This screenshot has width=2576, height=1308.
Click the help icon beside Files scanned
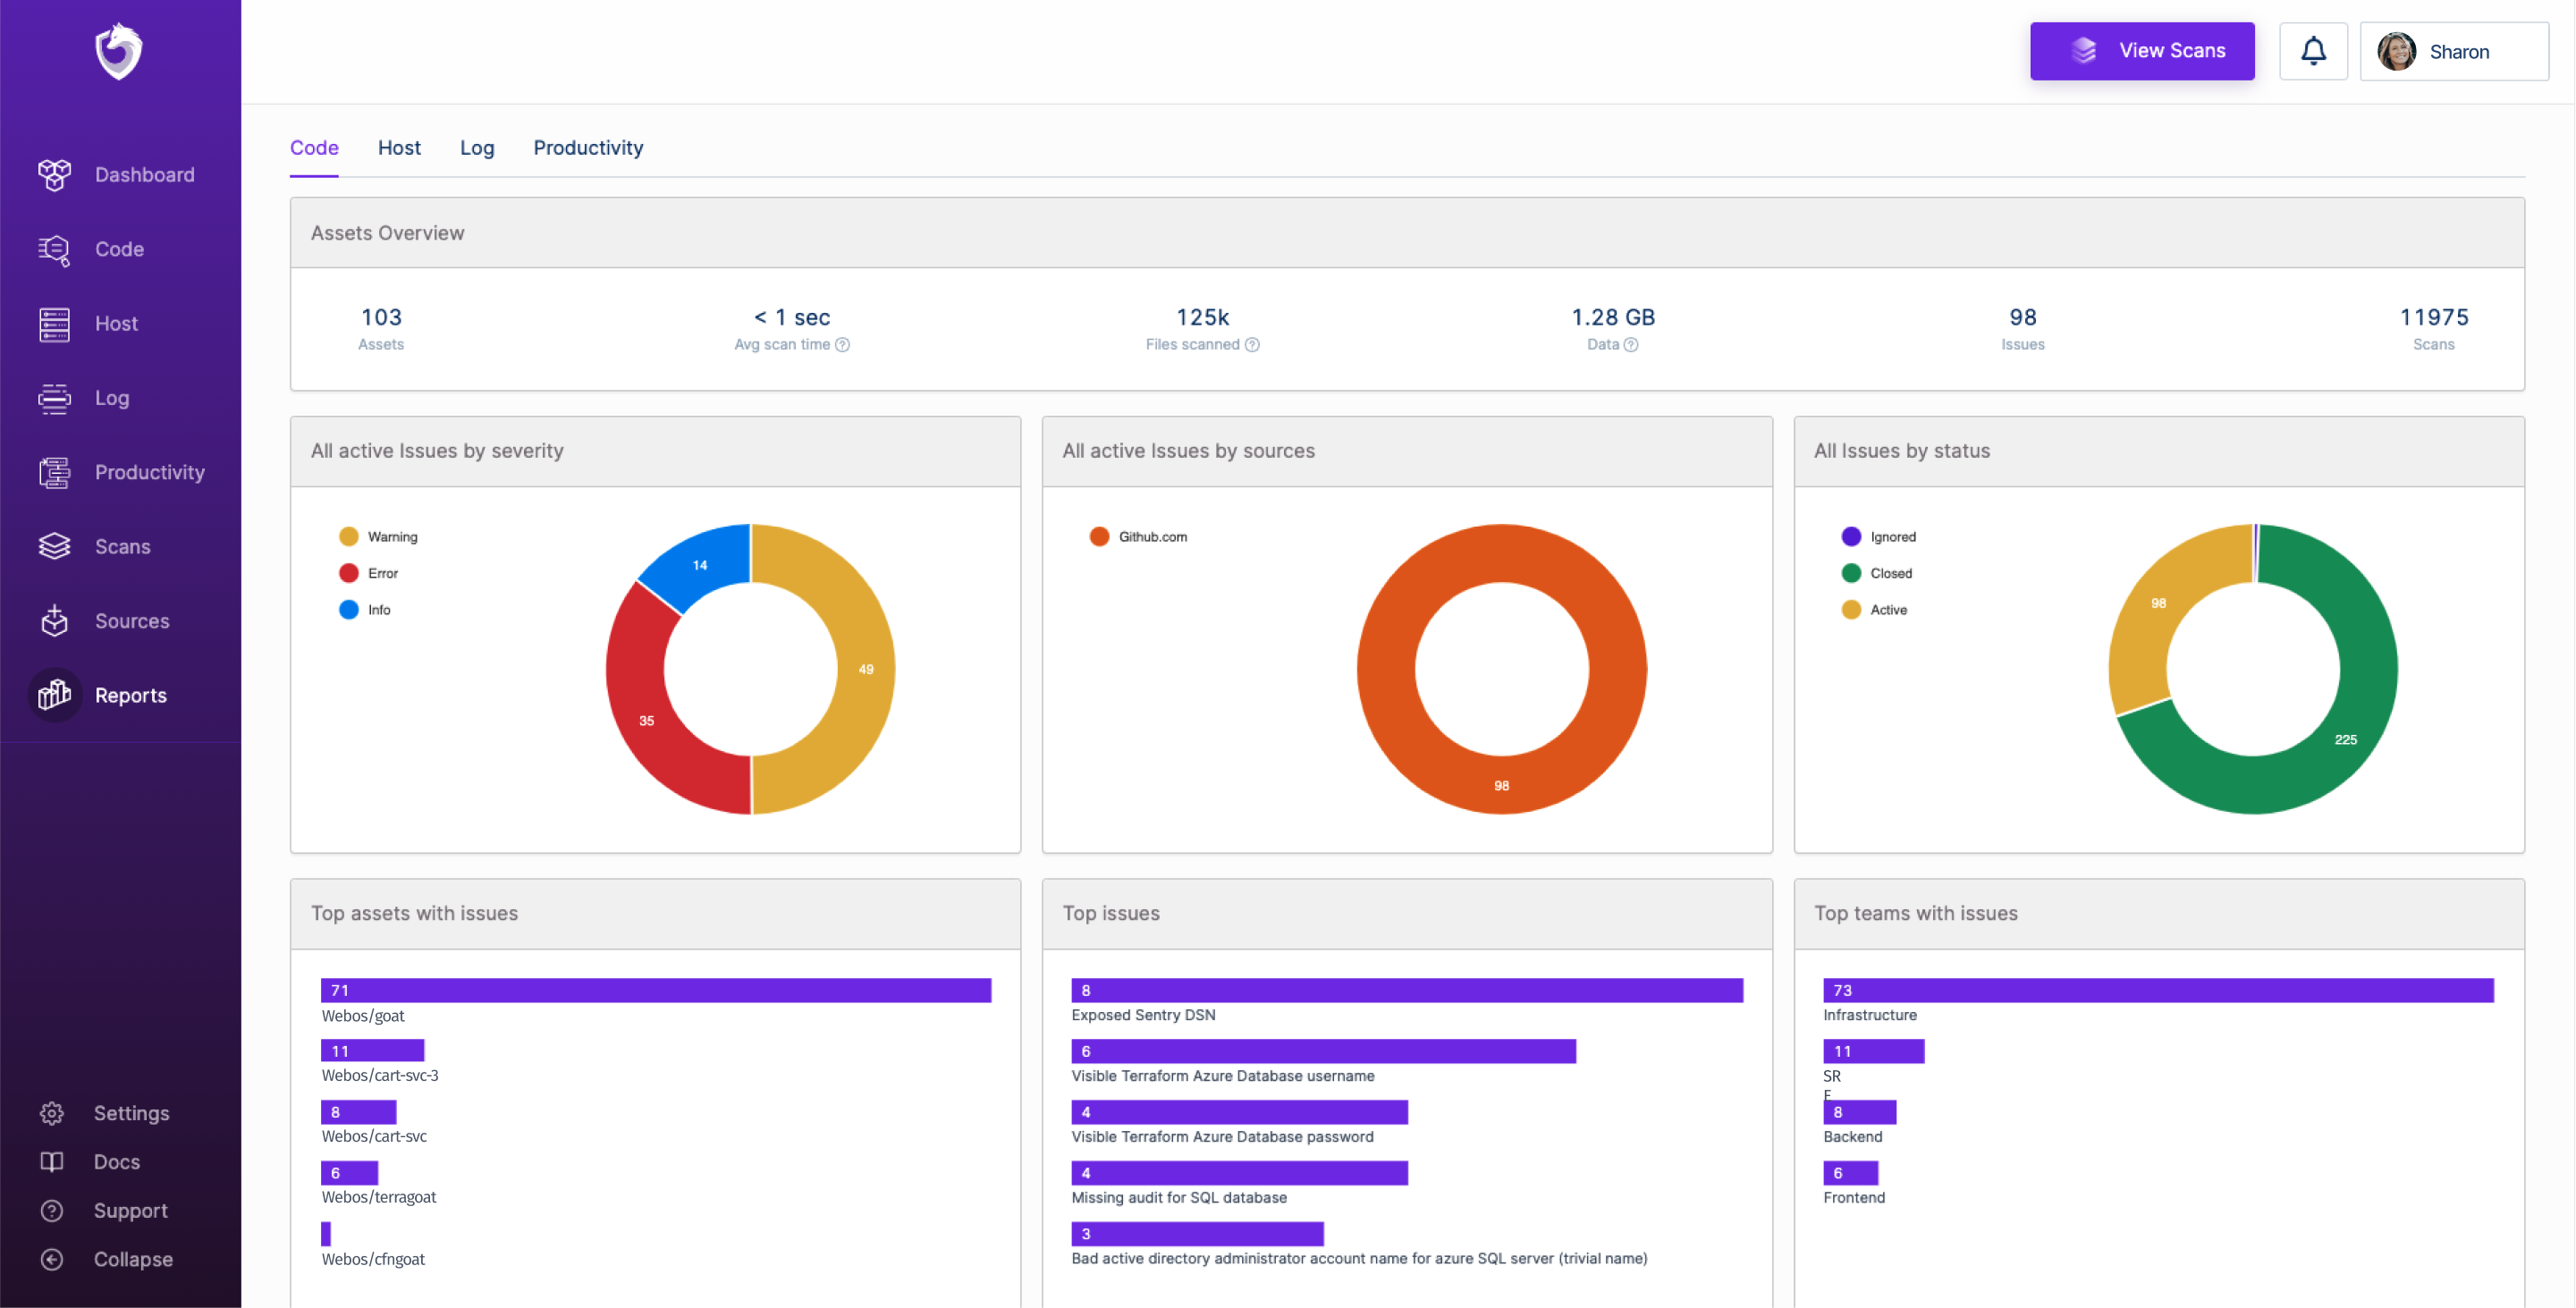[x=1252, y=344]
